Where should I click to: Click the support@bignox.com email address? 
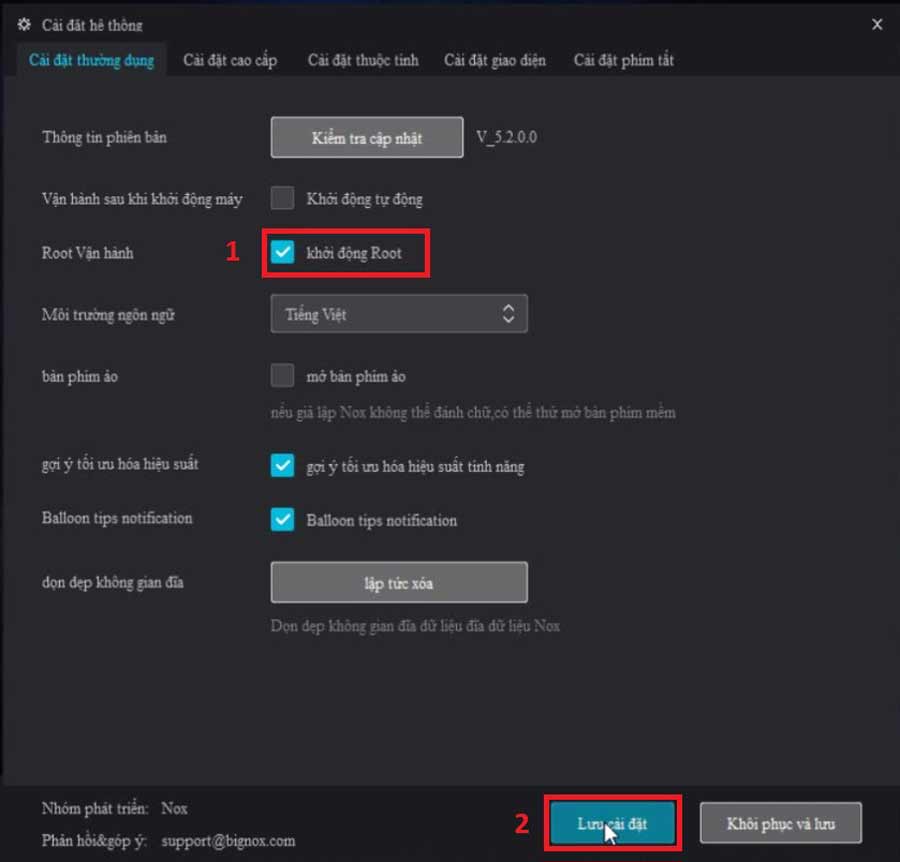tap(228, 841)
